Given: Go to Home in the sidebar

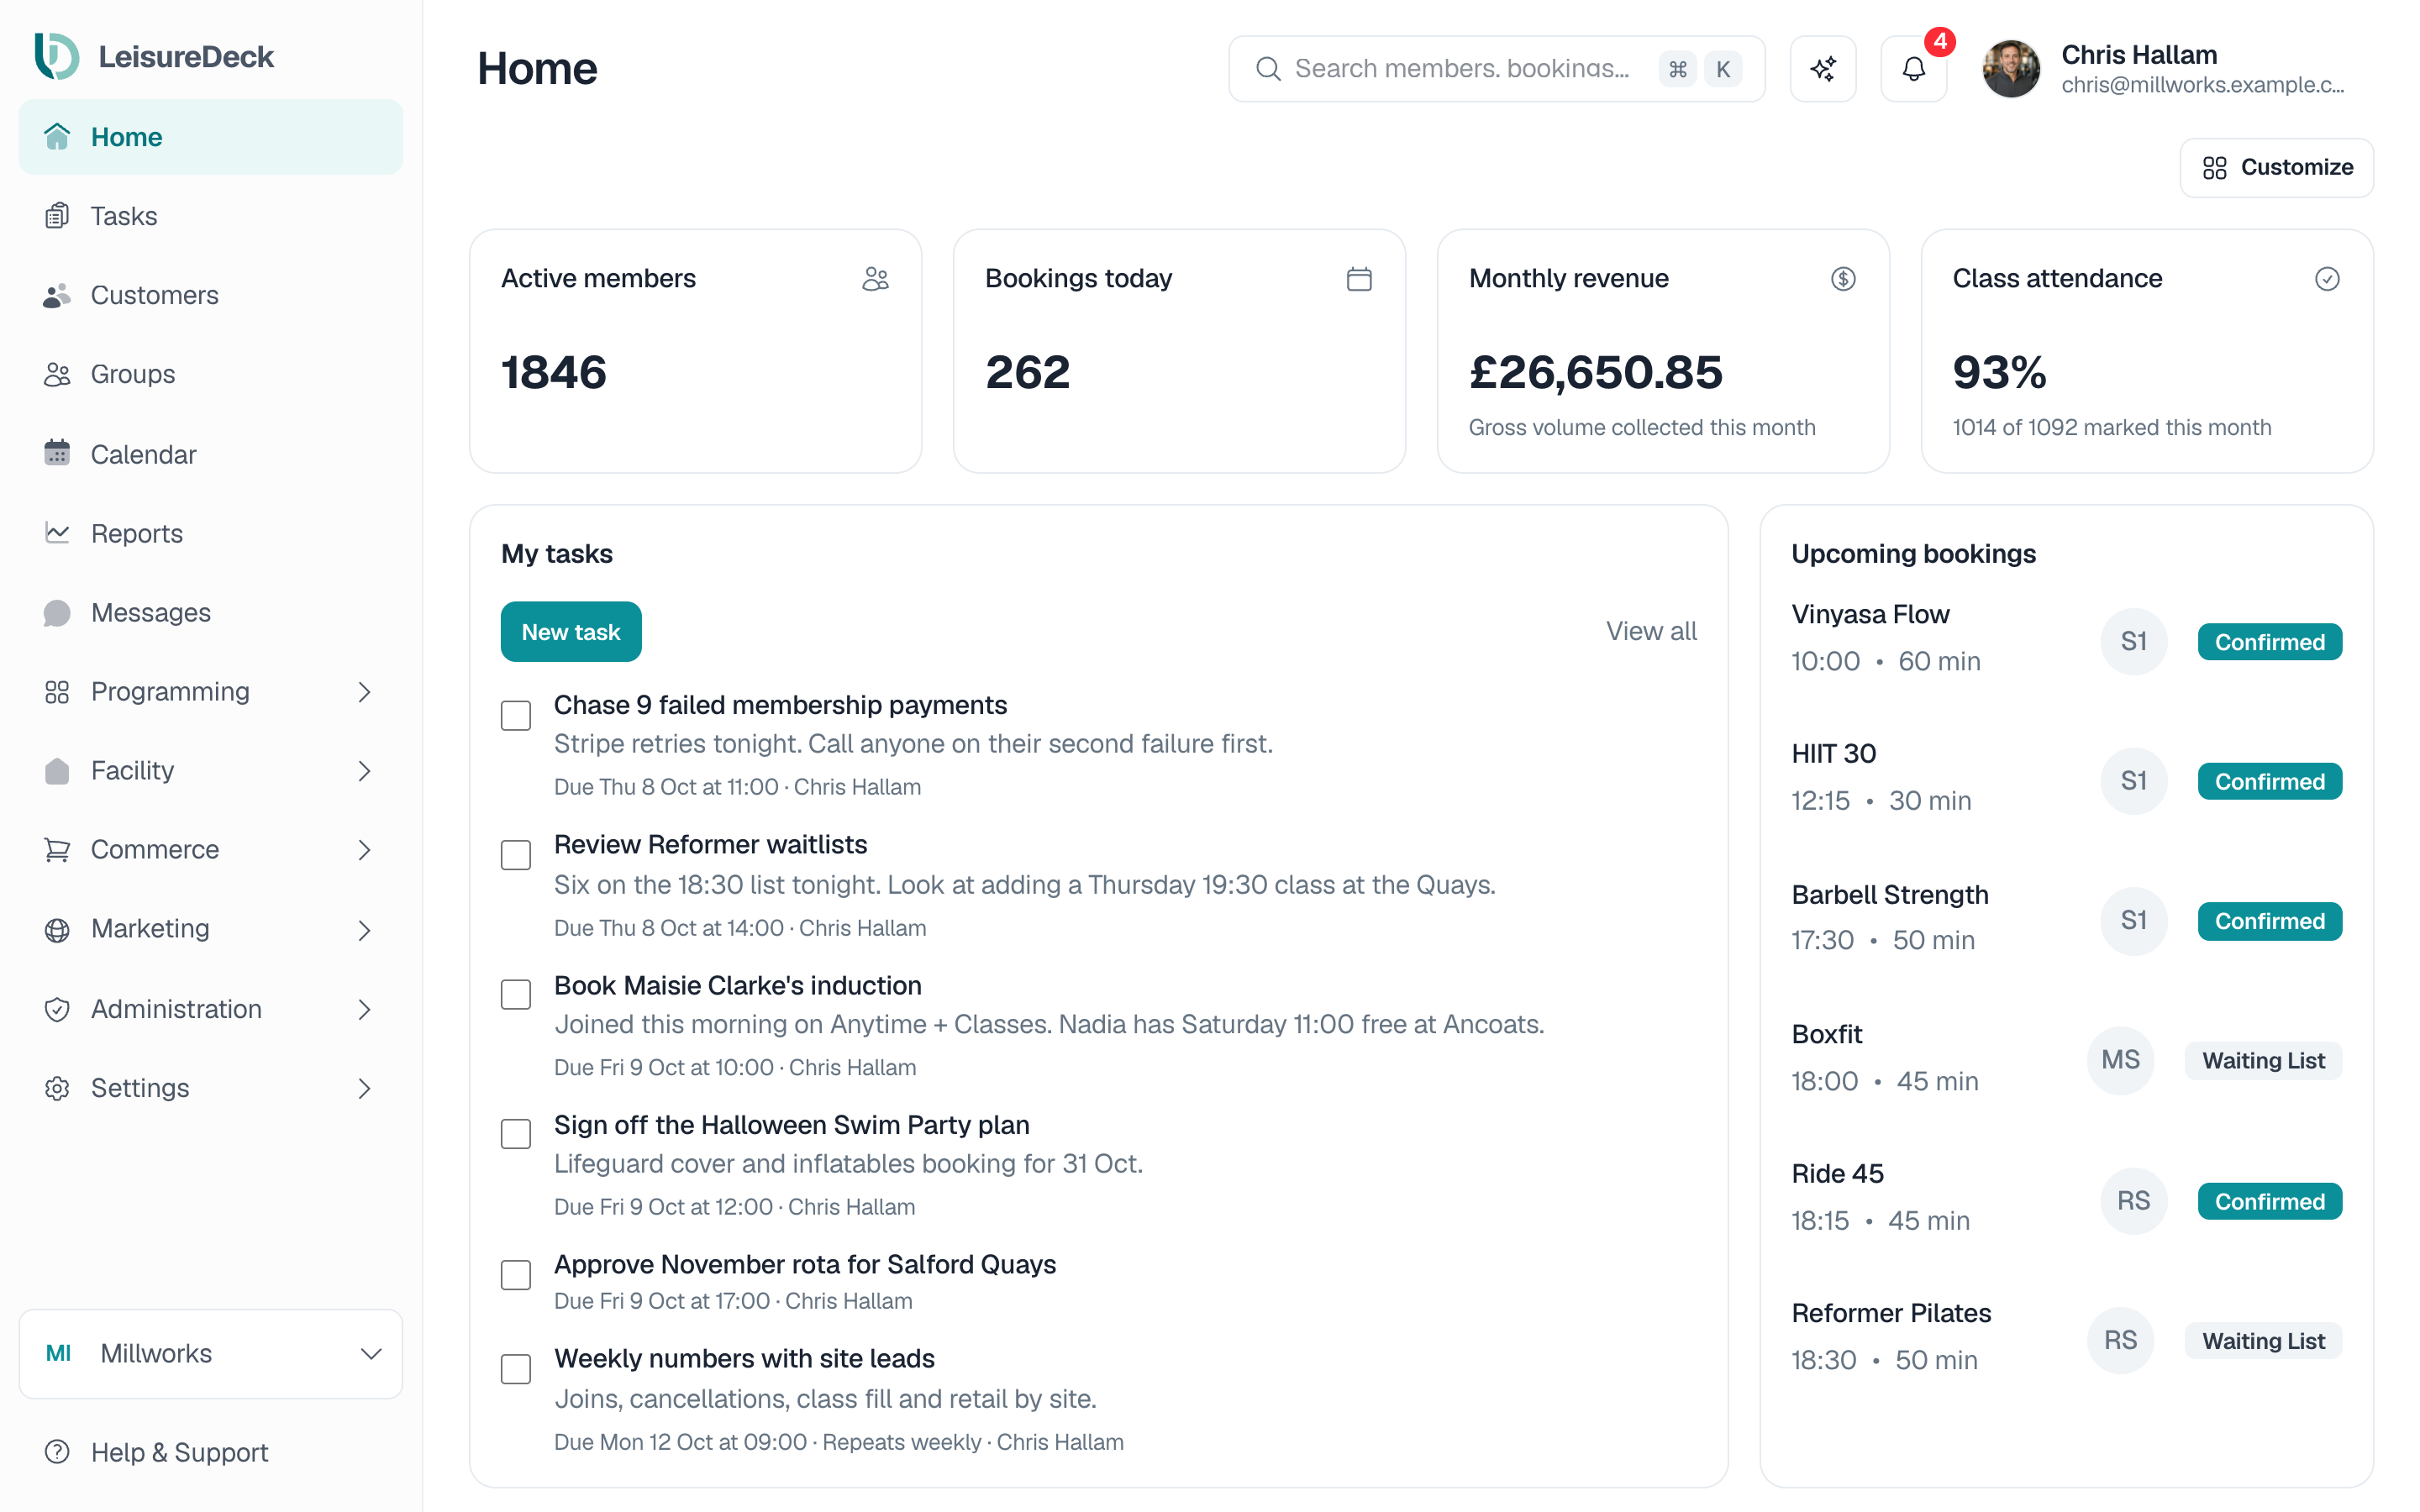Looking at the screenshot, I should pos(211,137).
